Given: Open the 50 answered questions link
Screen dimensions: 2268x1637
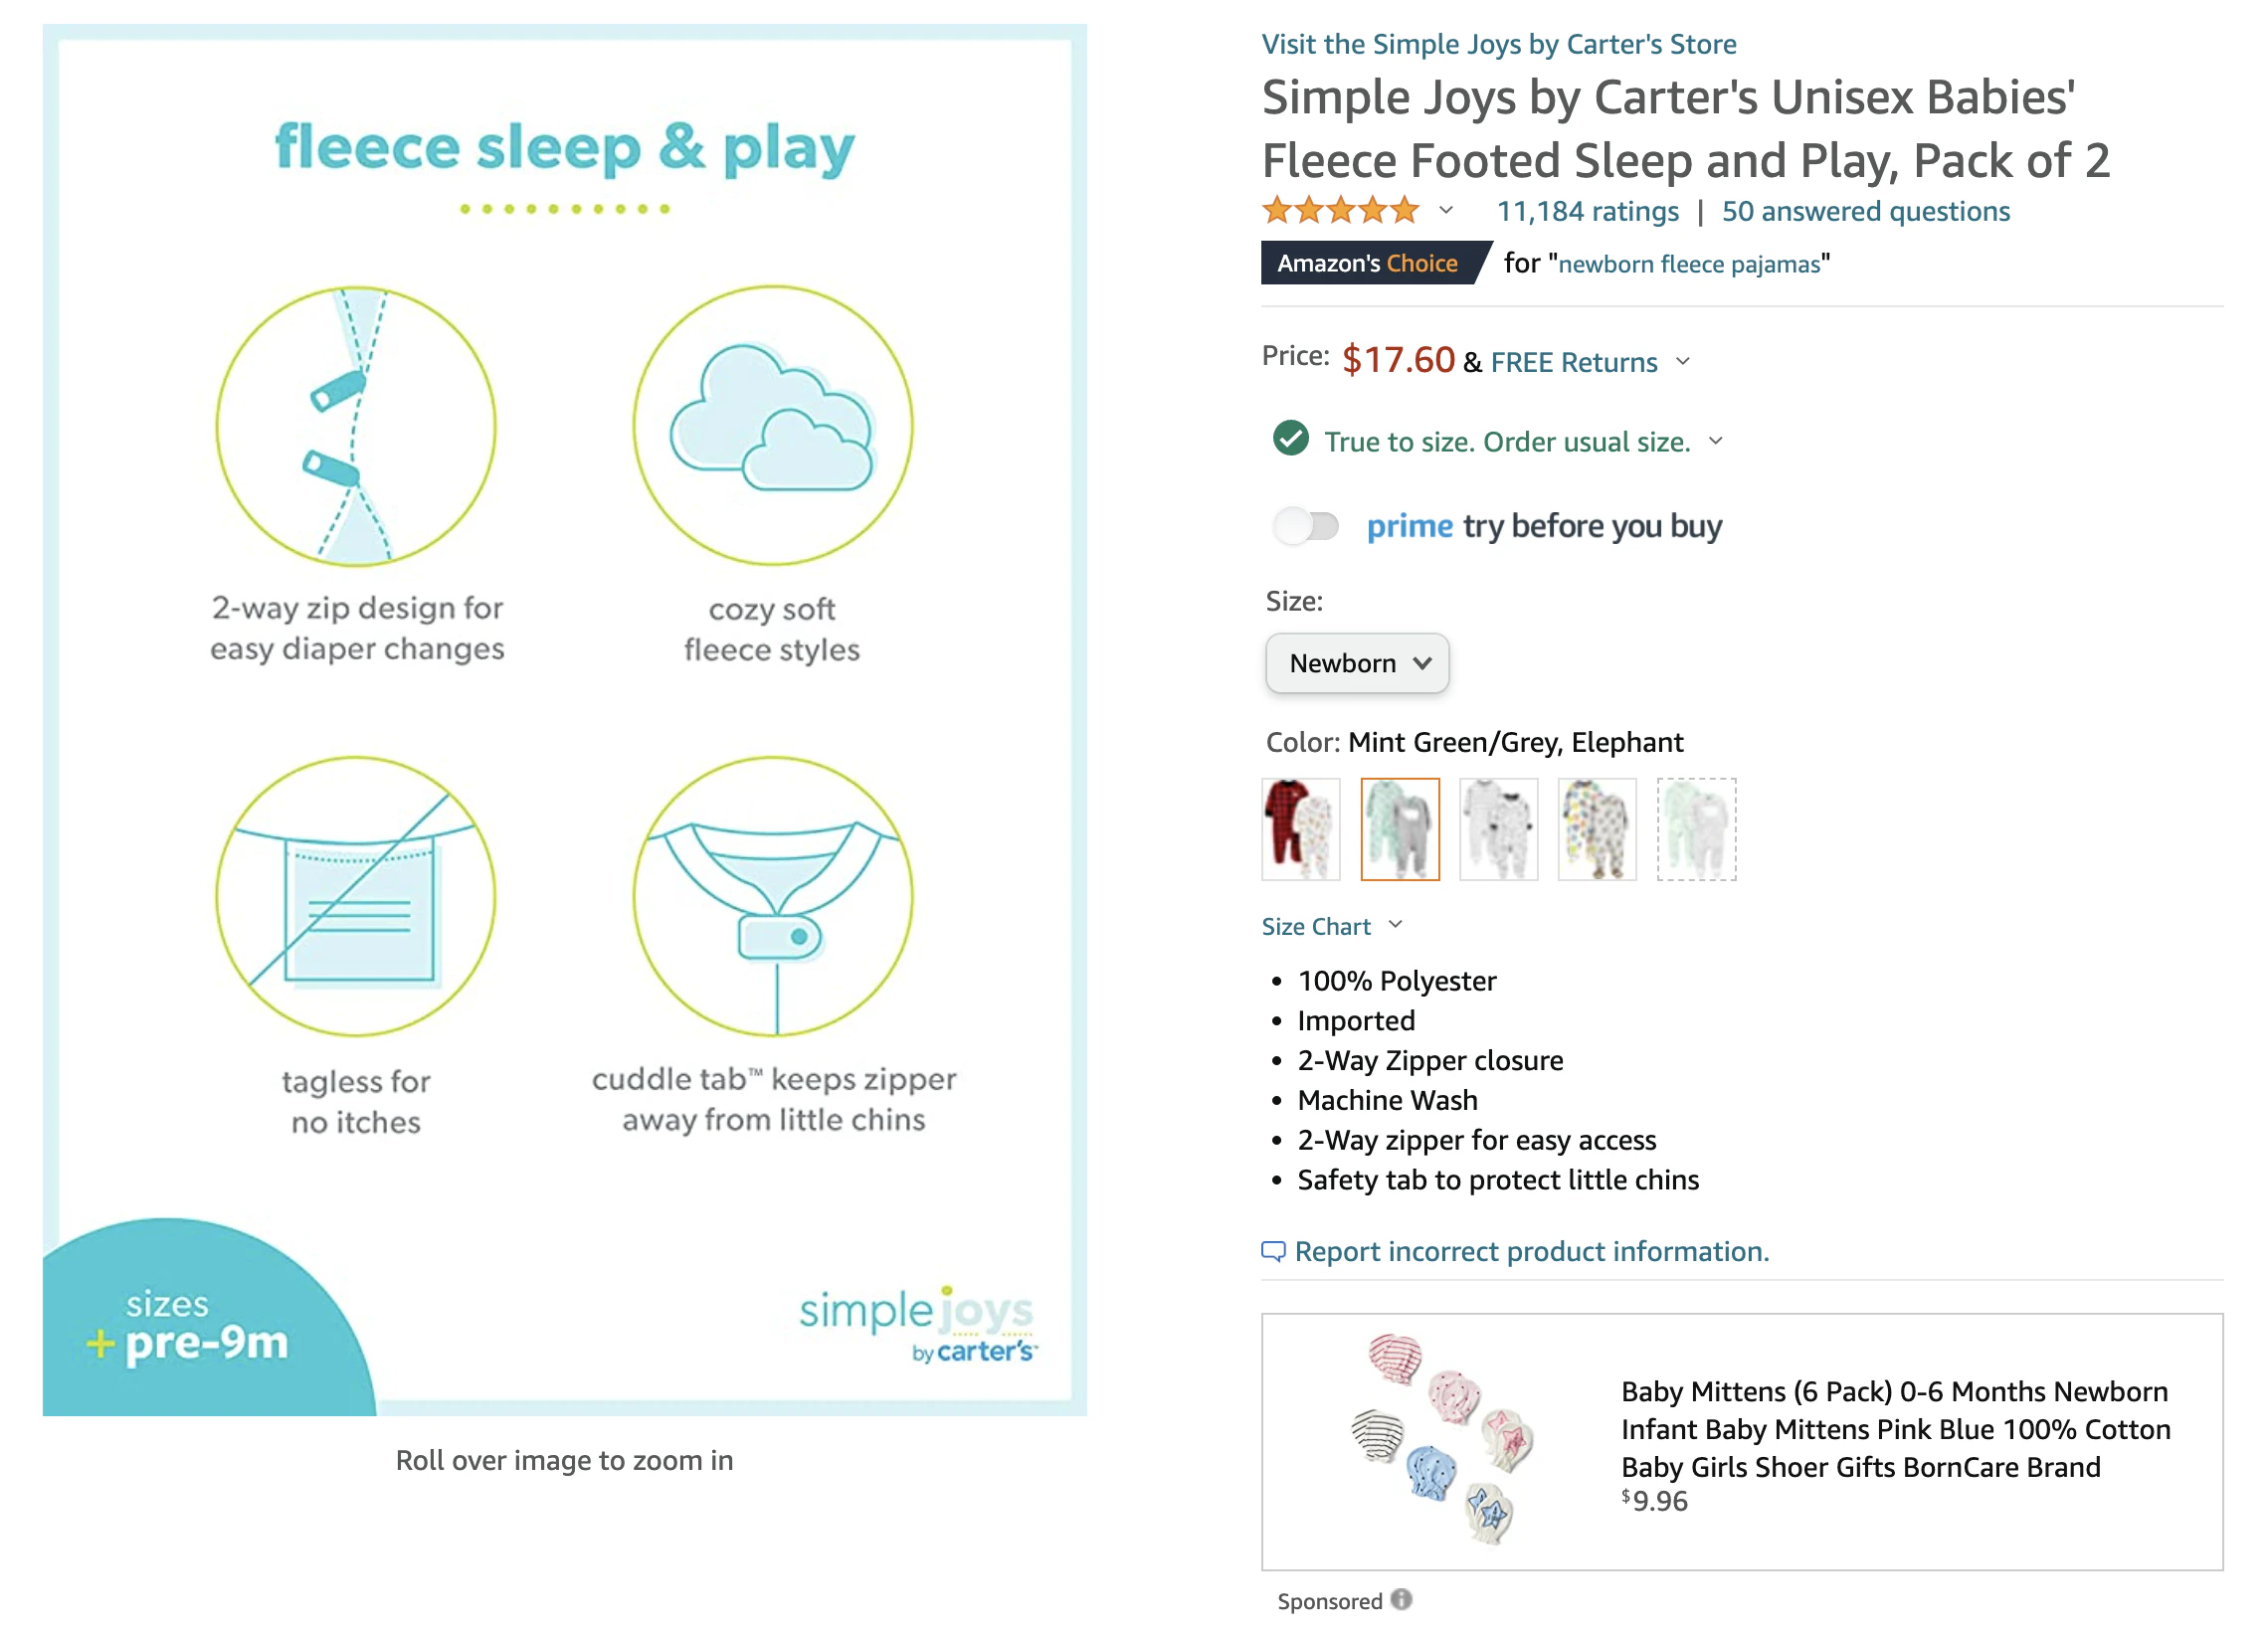Looking at the screenshot, I should (x=1866, y=211).
